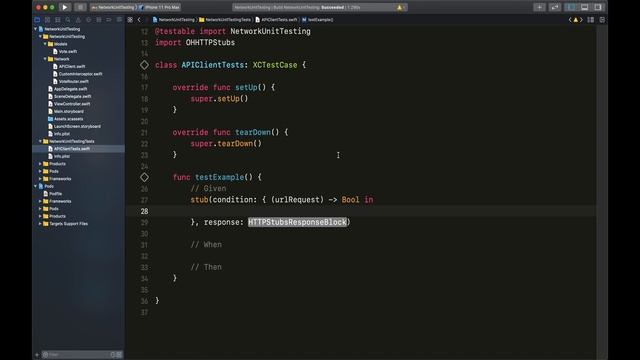Open the Issue navigator warning icon
640x360 pixels.
click(x=78, y=20)
